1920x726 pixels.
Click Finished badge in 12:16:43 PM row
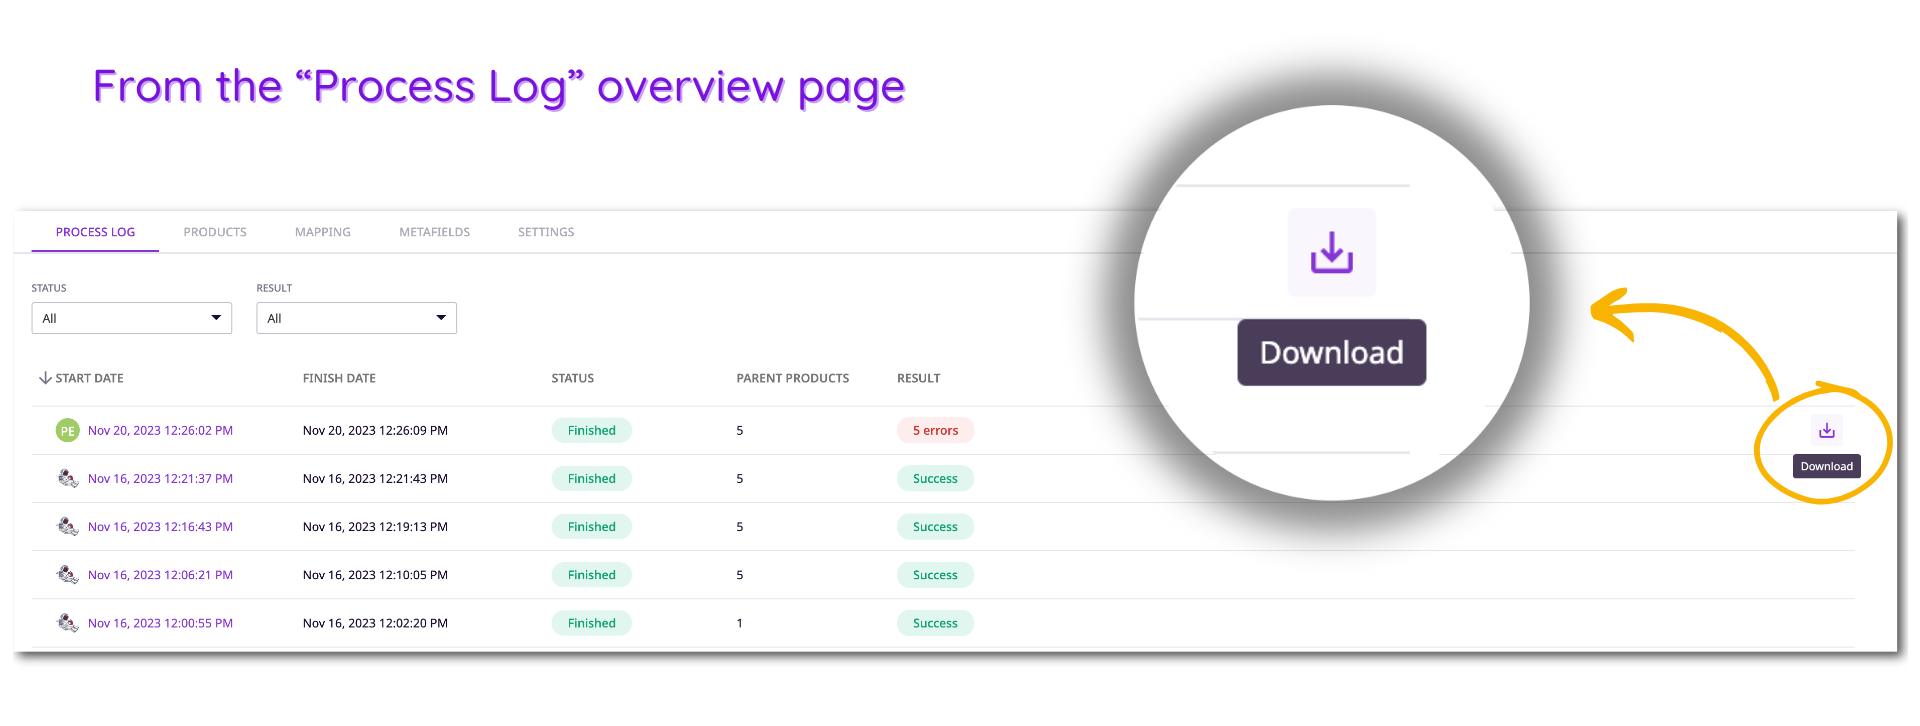592,527
